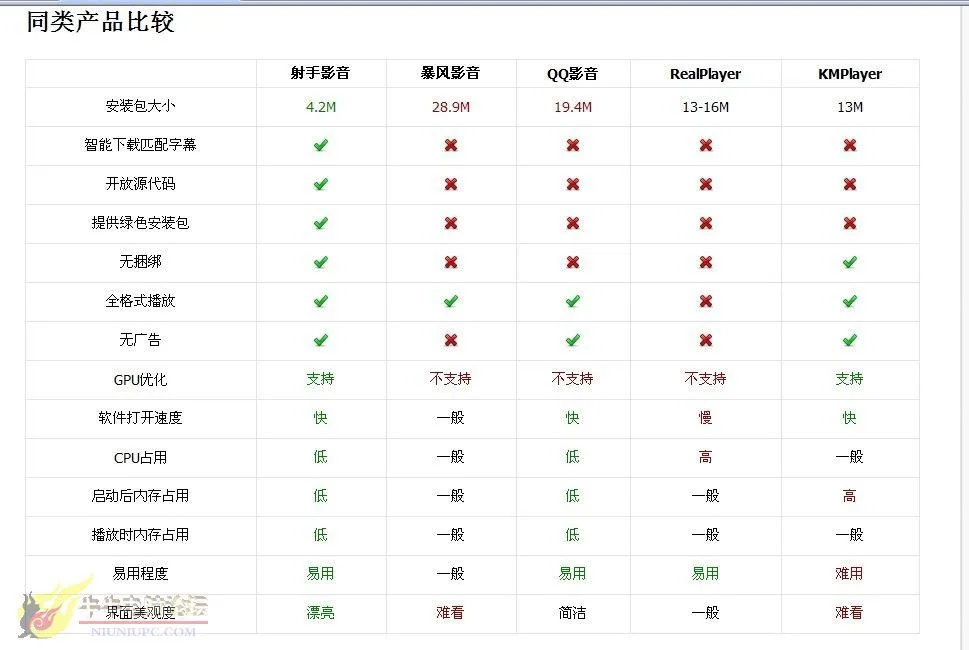The height and width of the screenshot is (650, 969).
Task: Click the red cross under RealPlayer for 无广告
Action: point(704,340)
